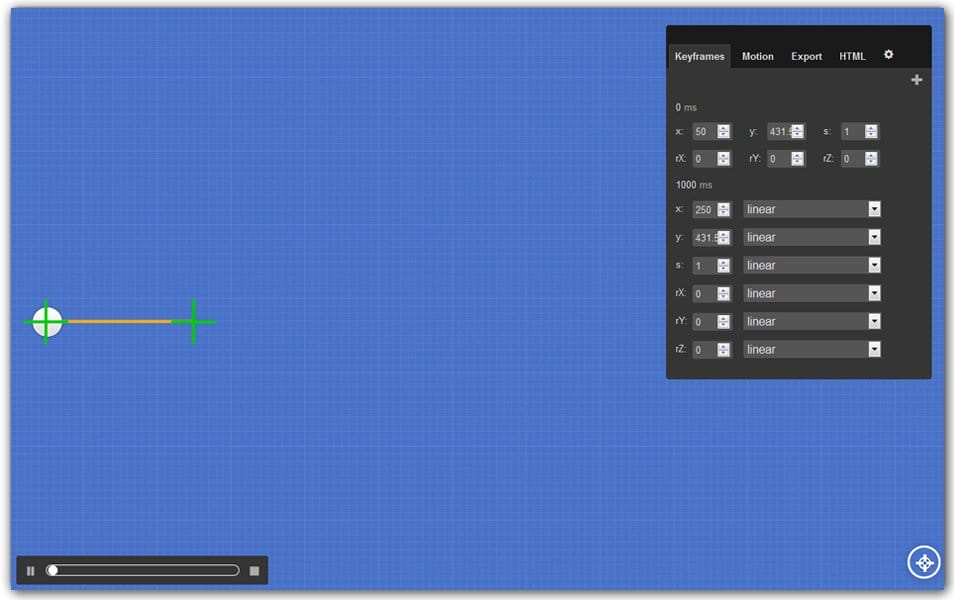Open the easing dropdown for x at 1000ms

[x=874, y=209]
